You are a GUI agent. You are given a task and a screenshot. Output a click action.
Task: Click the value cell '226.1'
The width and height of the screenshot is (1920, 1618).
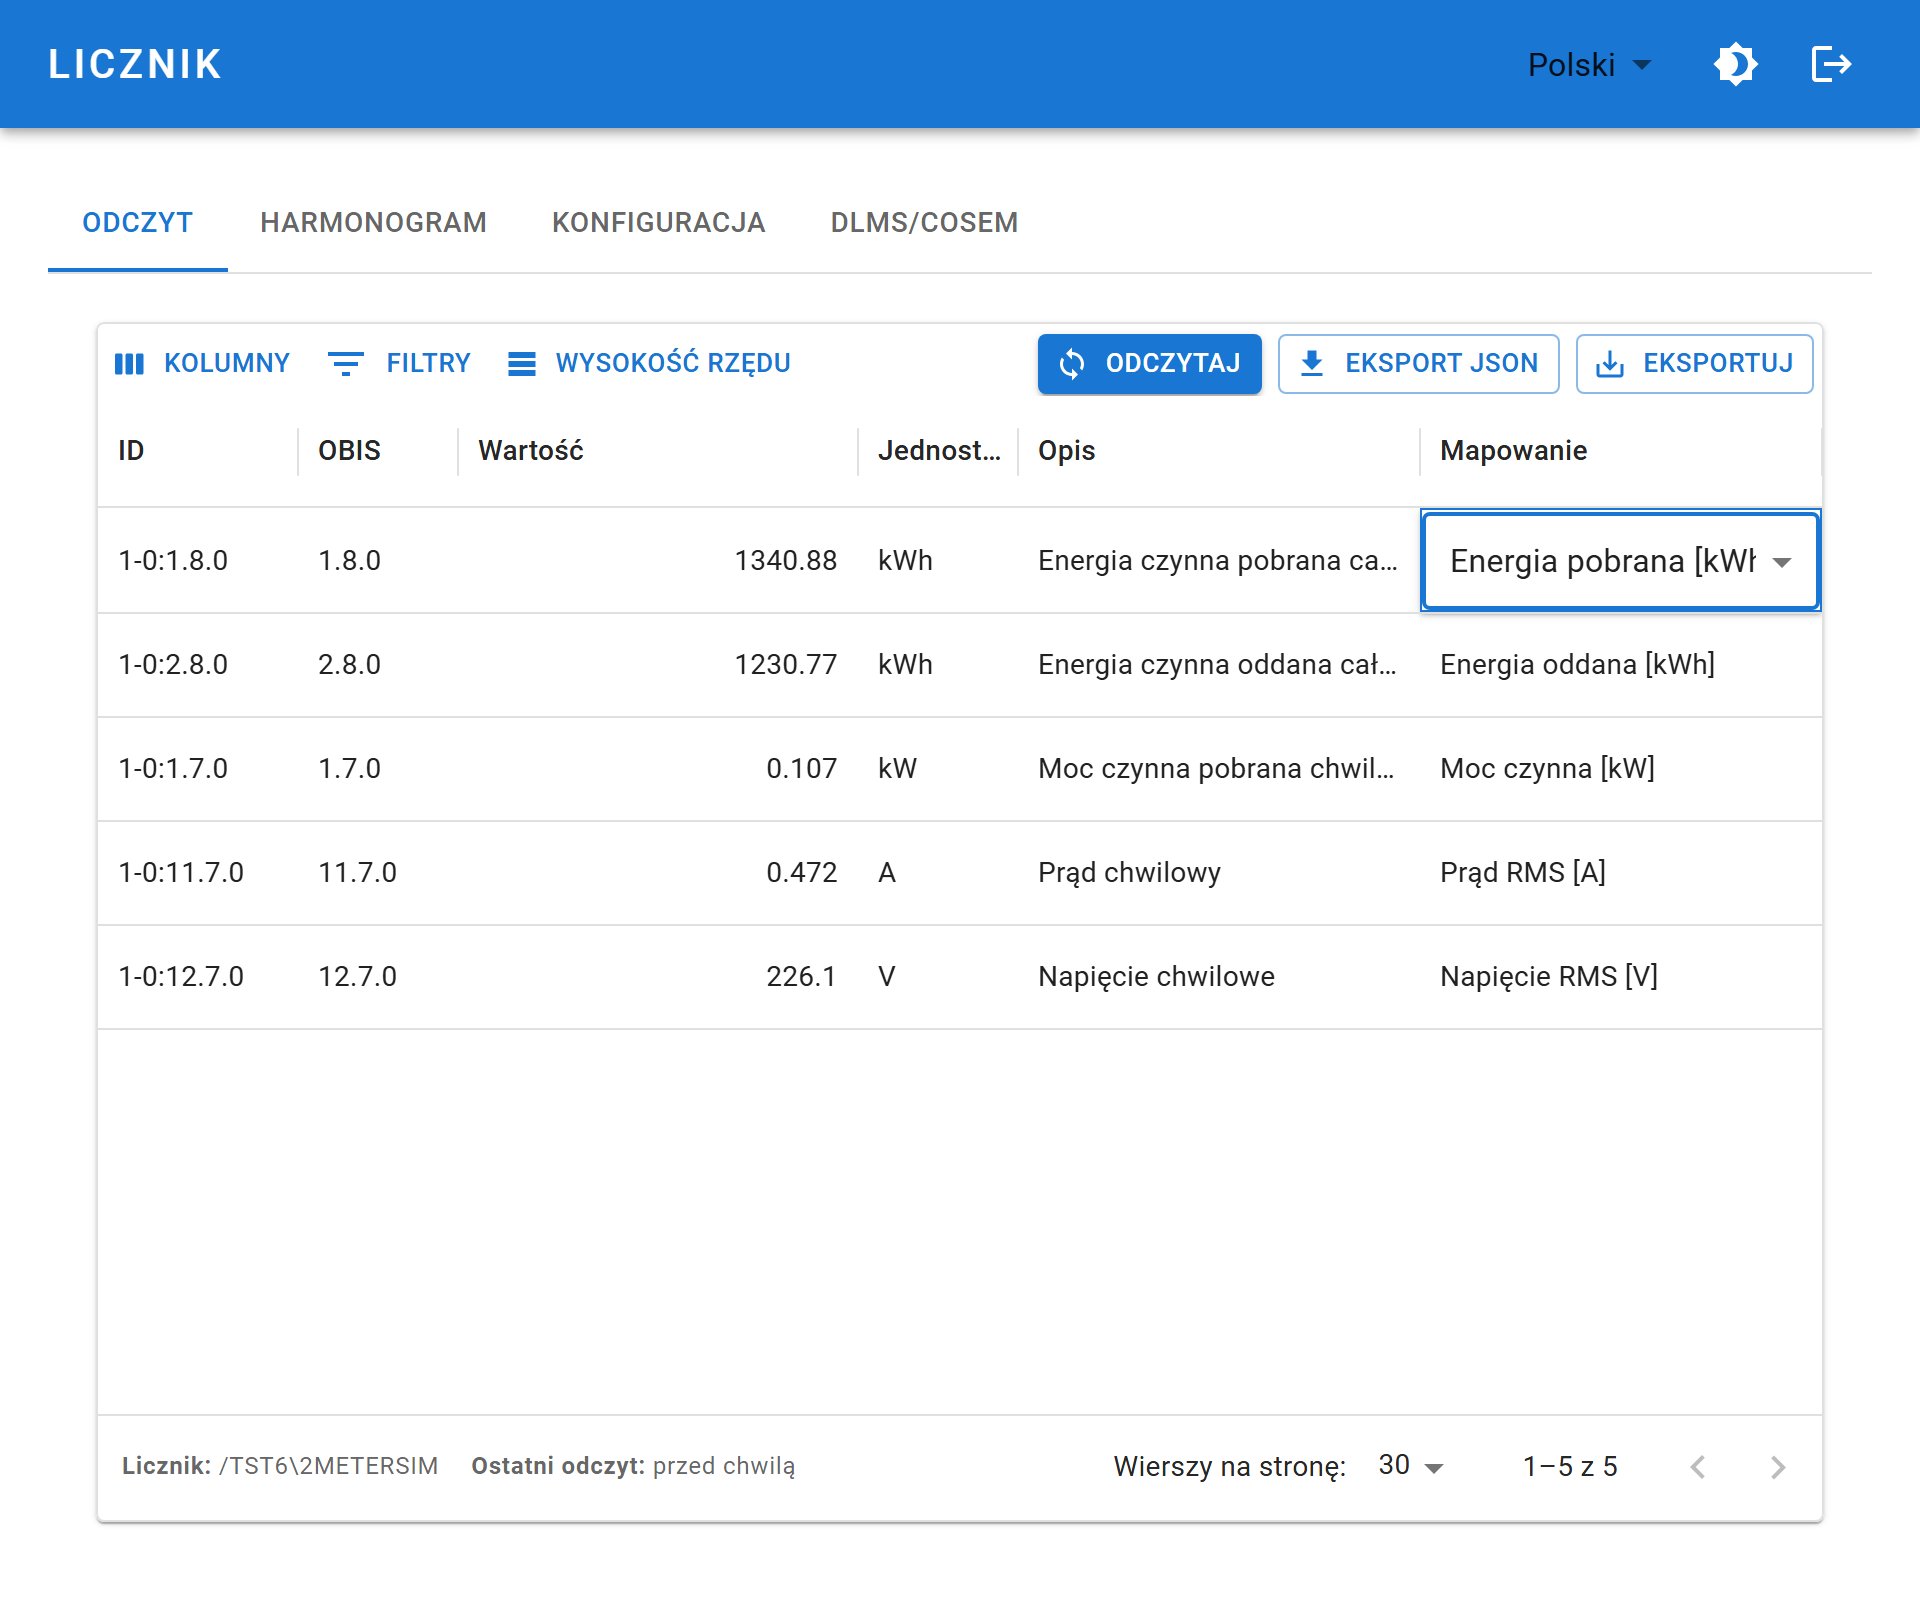(x=658, y=977)
